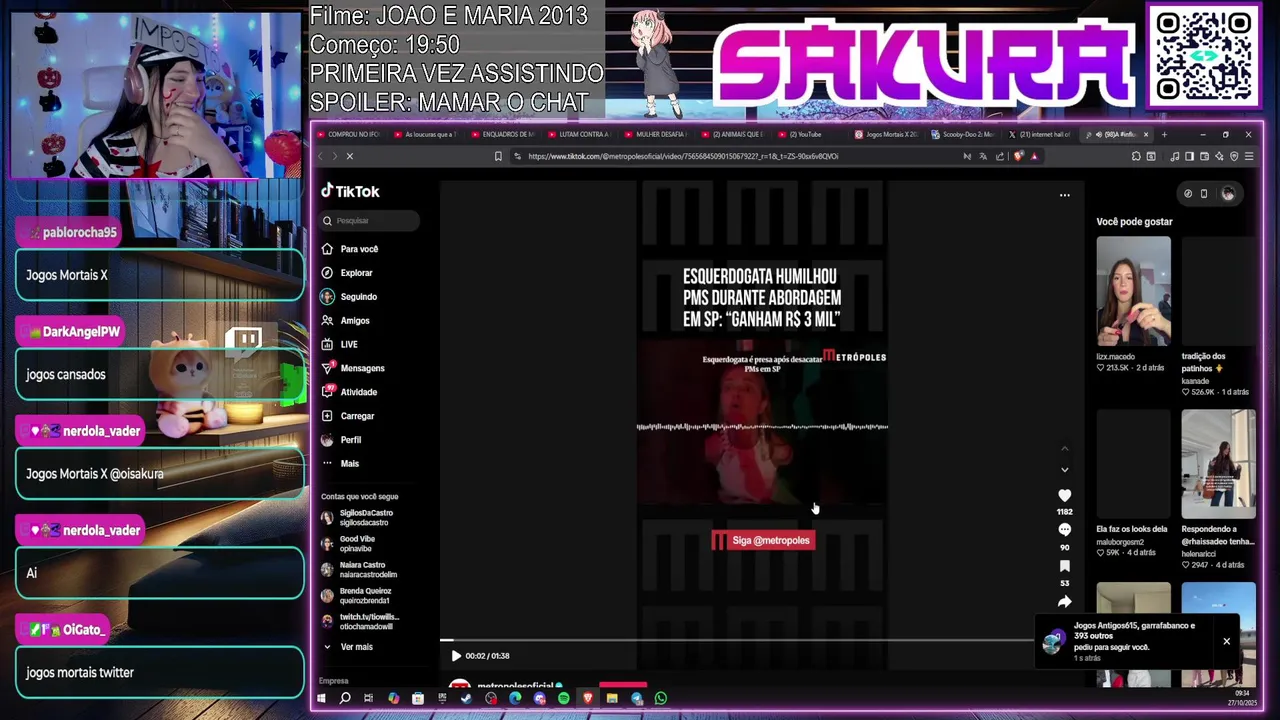
Task: Open Amigos in sidebar
Action: [345, 321]
